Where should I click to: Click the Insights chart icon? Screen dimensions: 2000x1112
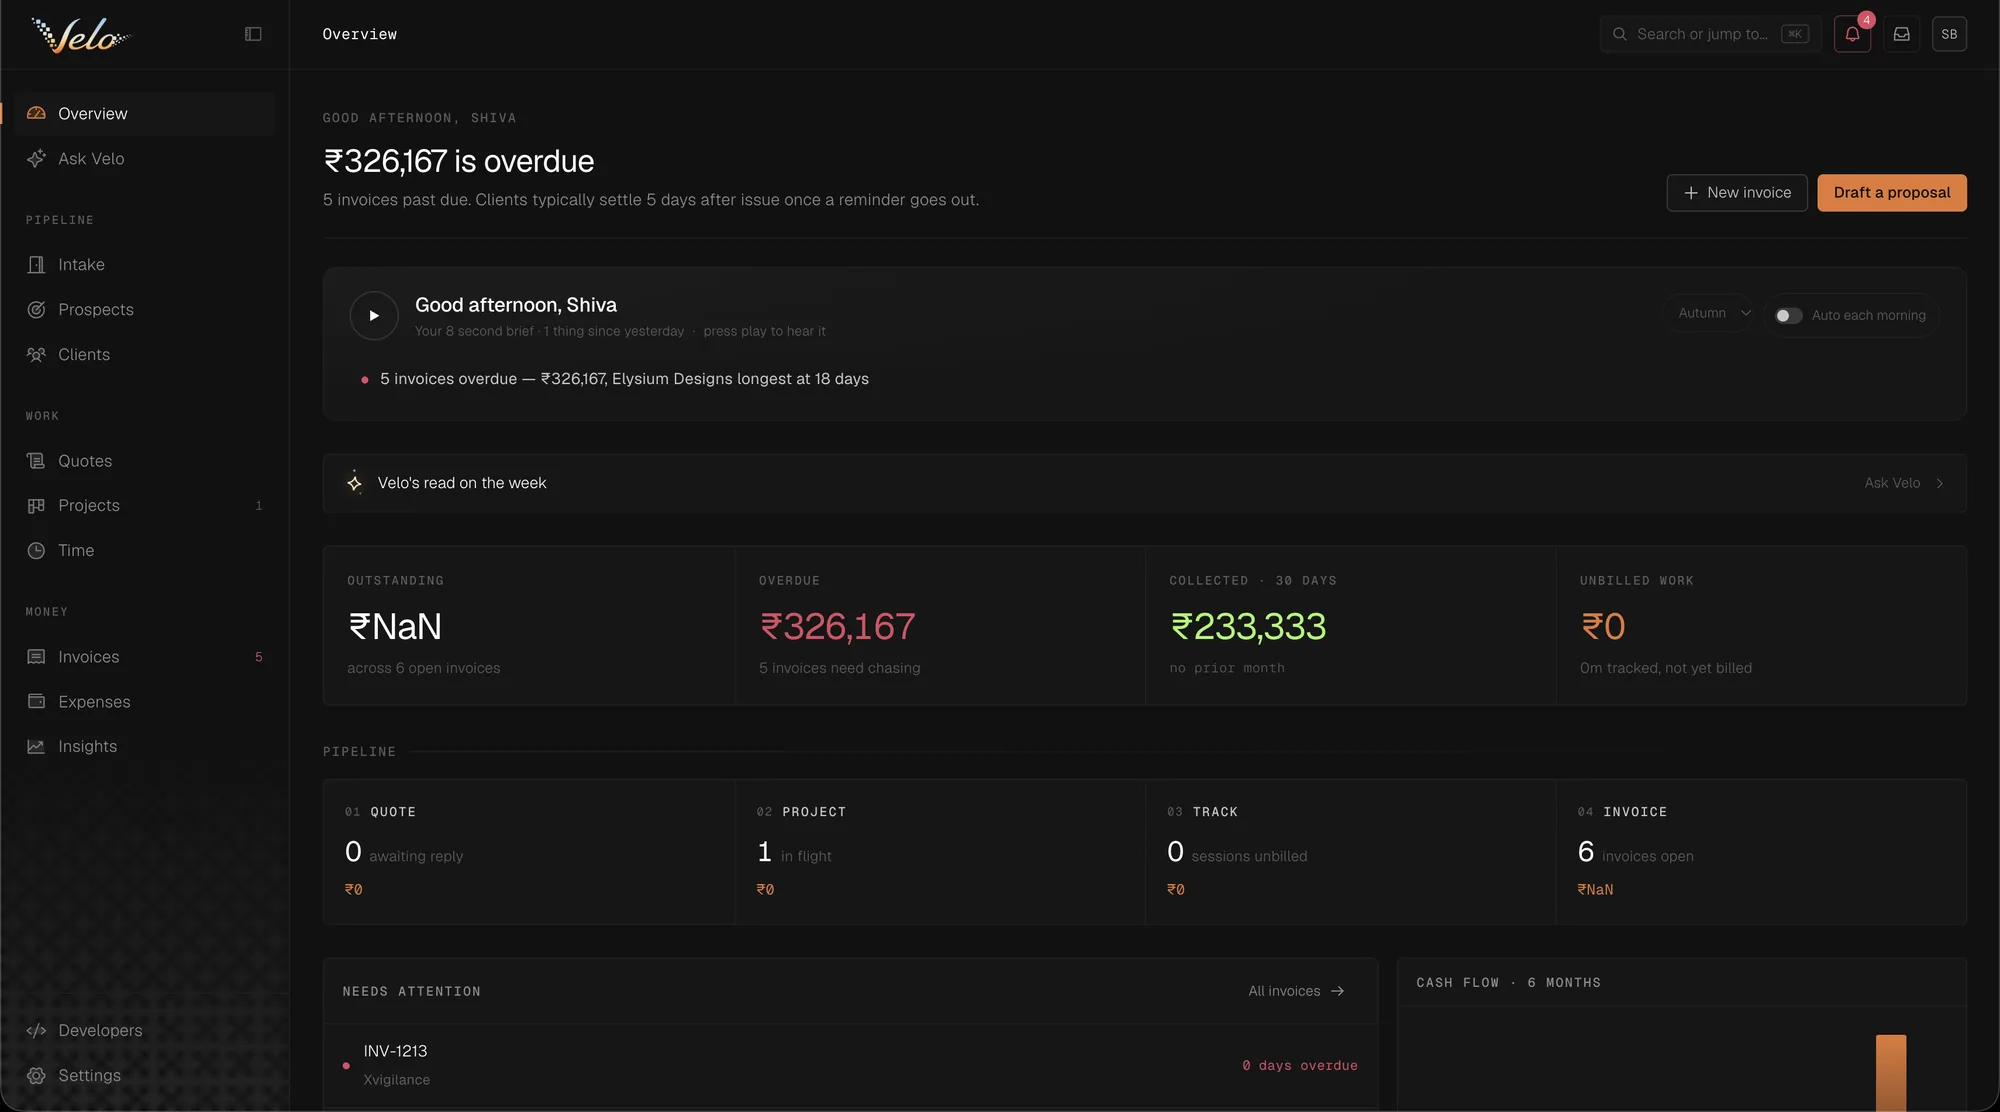click(36, 747)
